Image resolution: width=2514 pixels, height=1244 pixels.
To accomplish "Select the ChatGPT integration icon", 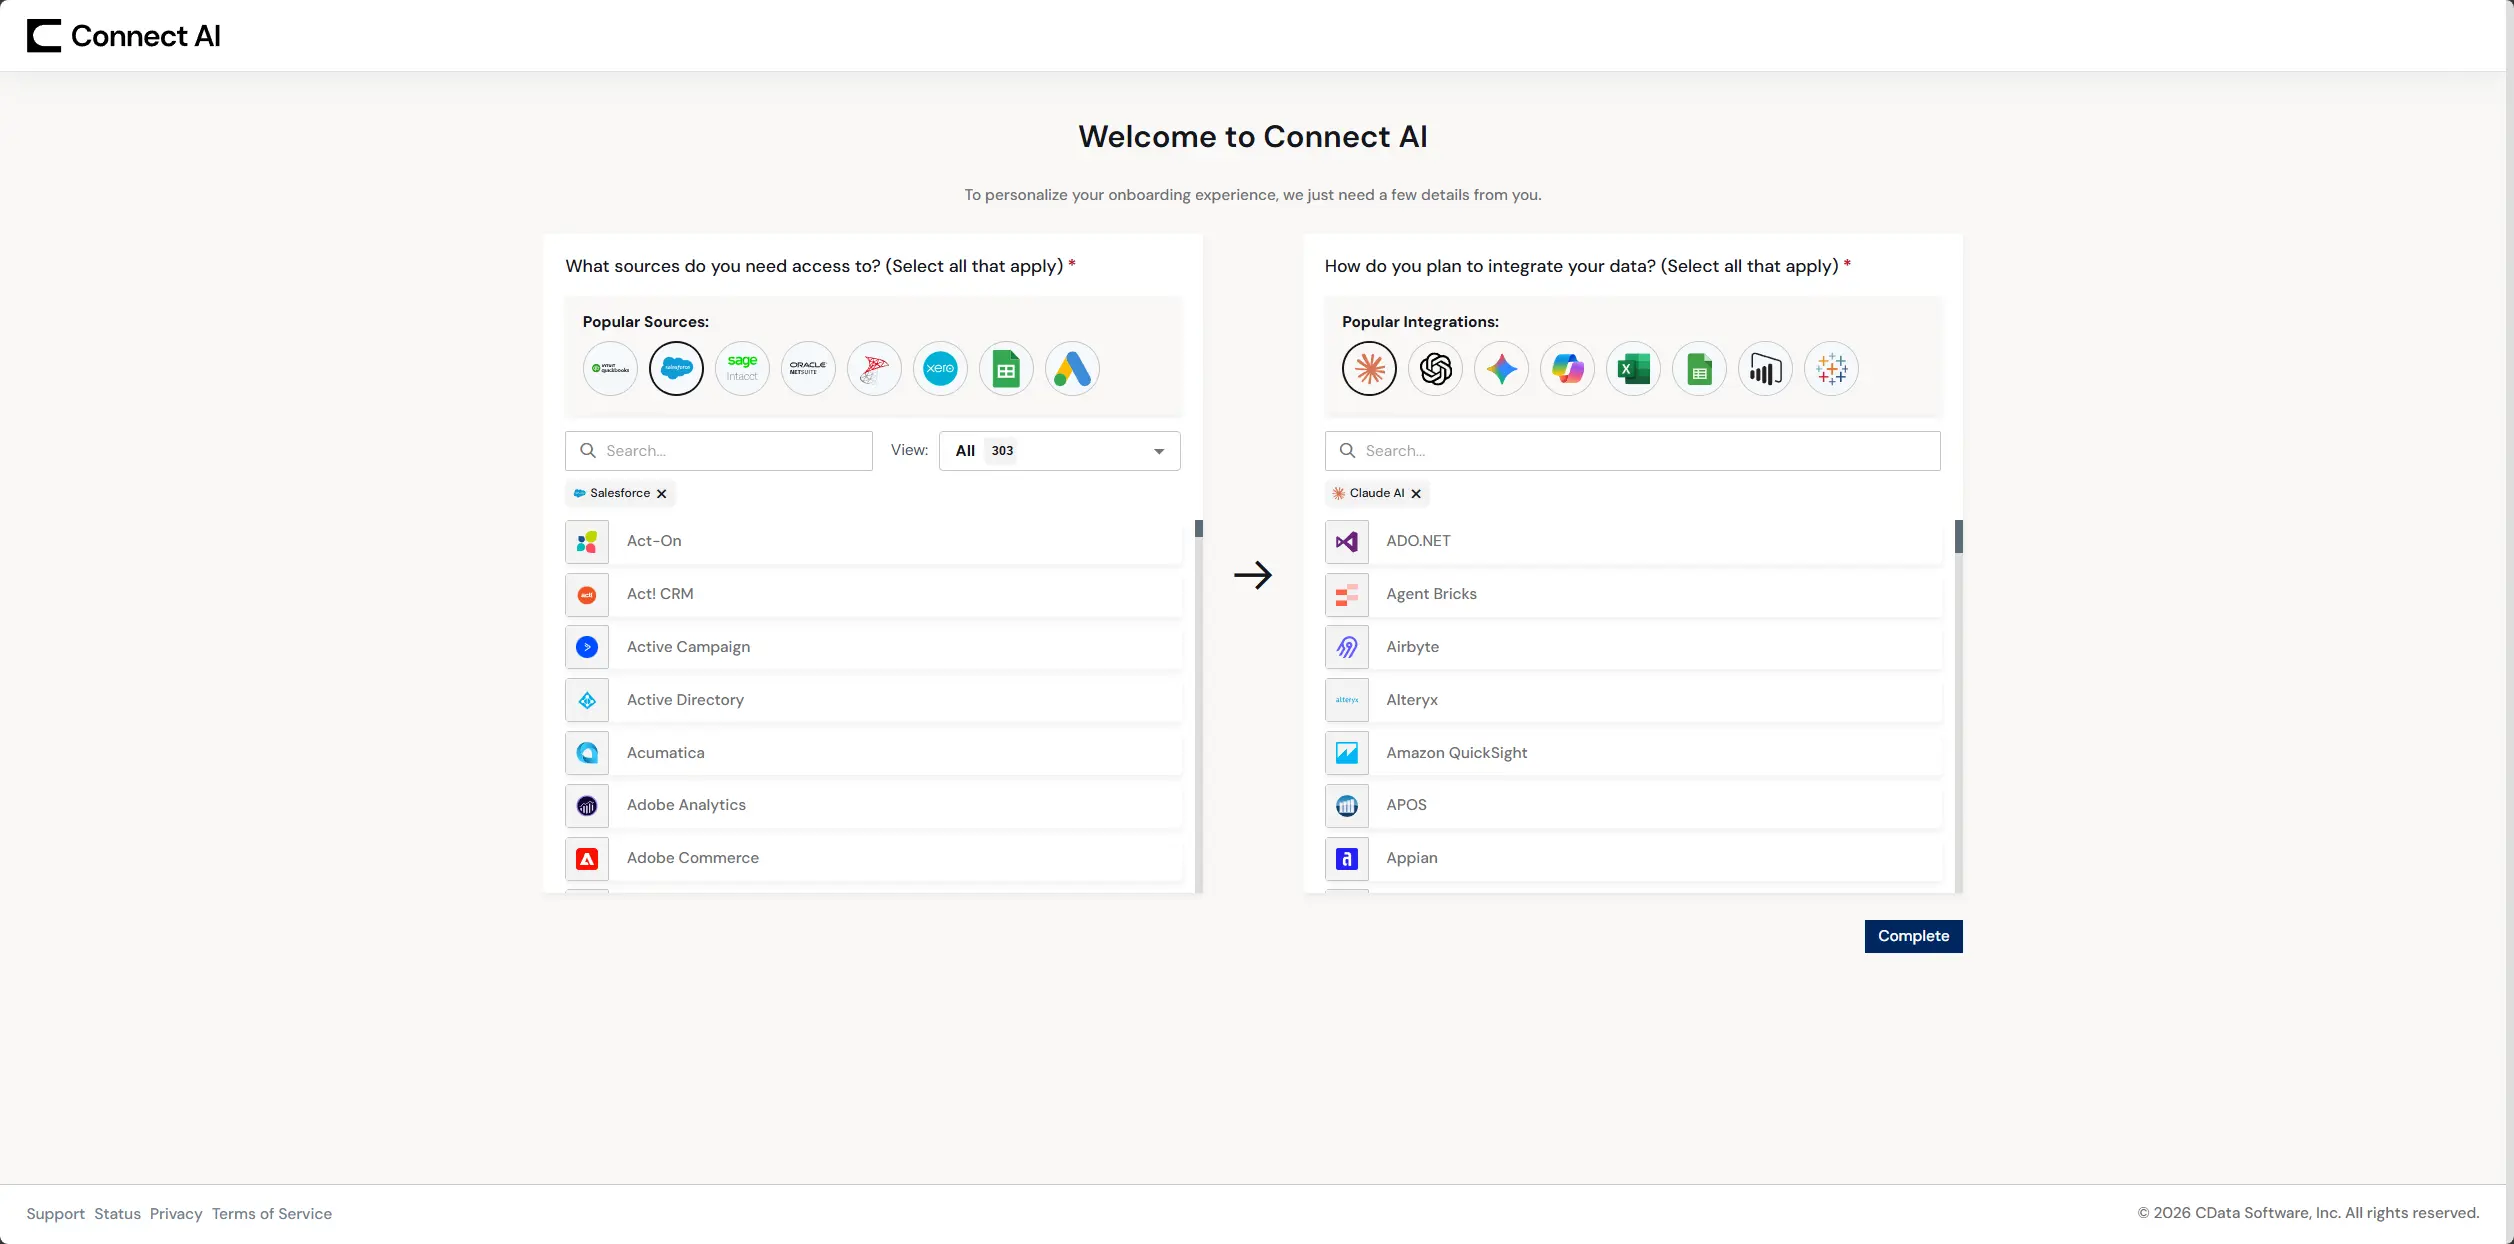I will (x=1435, y=369).
